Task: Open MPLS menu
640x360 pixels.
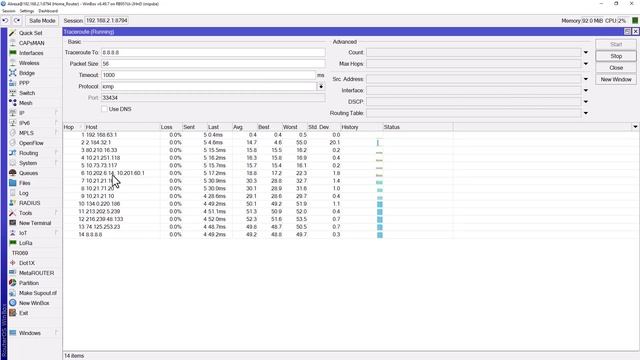Action: (26, 133)
